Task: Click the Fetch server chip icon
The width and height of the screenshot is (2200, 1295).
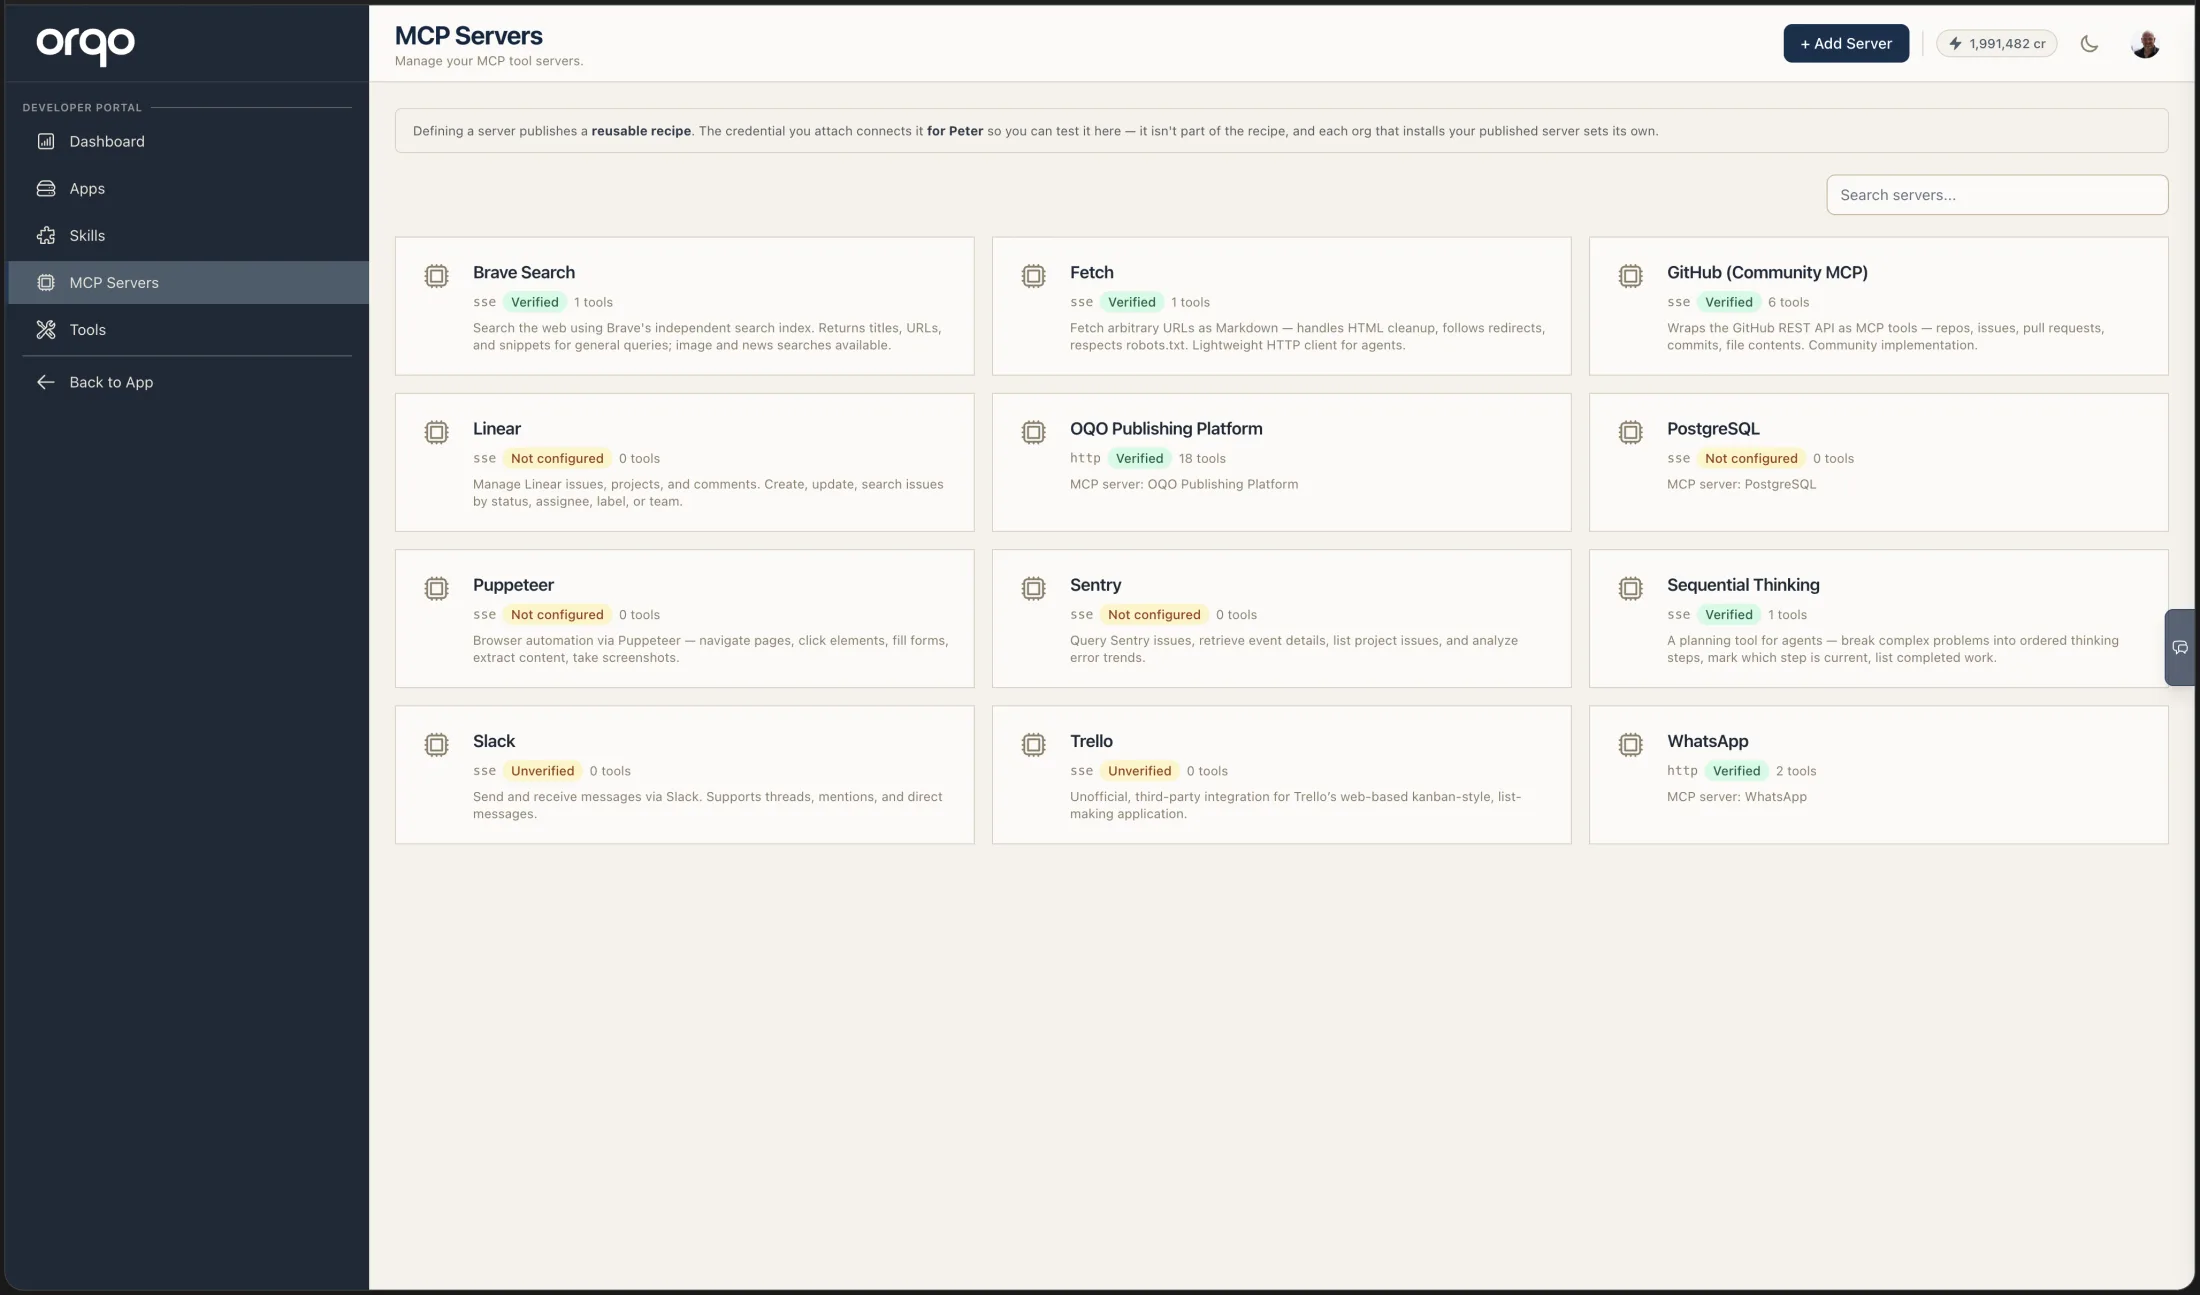Action: (x=1033, y=275)
